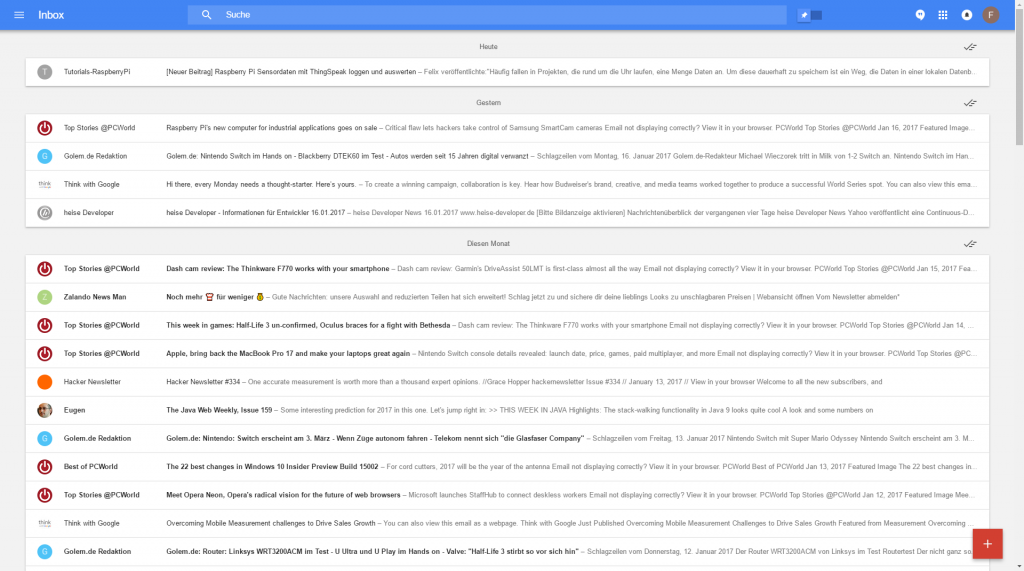Click Eugen's profile photo
Screen dimensions: 1024x571
pyautogui.click(x=44, y=410)
